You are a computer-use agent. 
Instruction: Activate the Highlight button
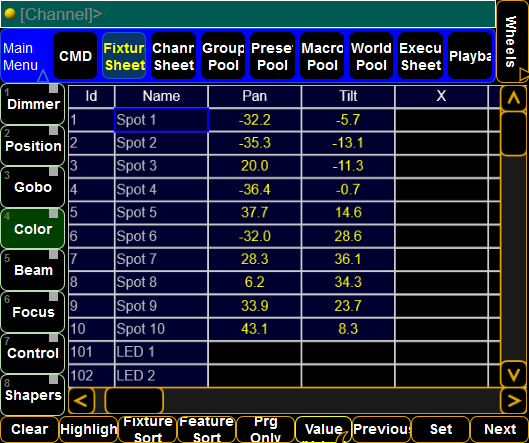click(x=89, y=430)
